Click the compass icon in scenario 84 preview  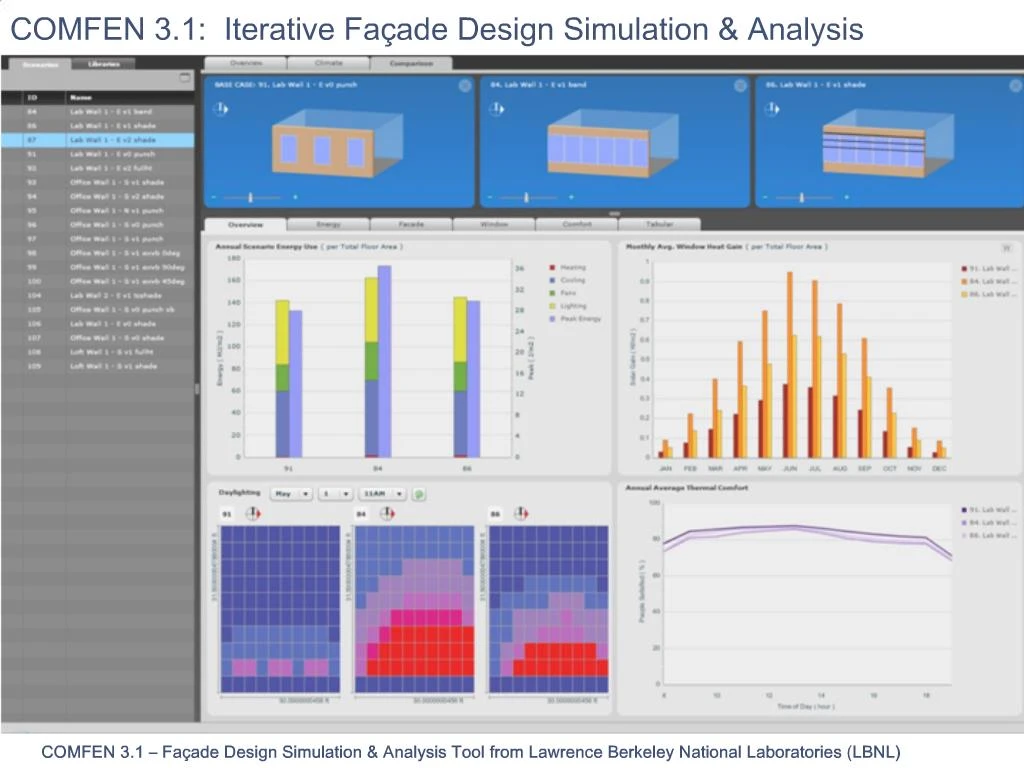click(x=497, y=110)
